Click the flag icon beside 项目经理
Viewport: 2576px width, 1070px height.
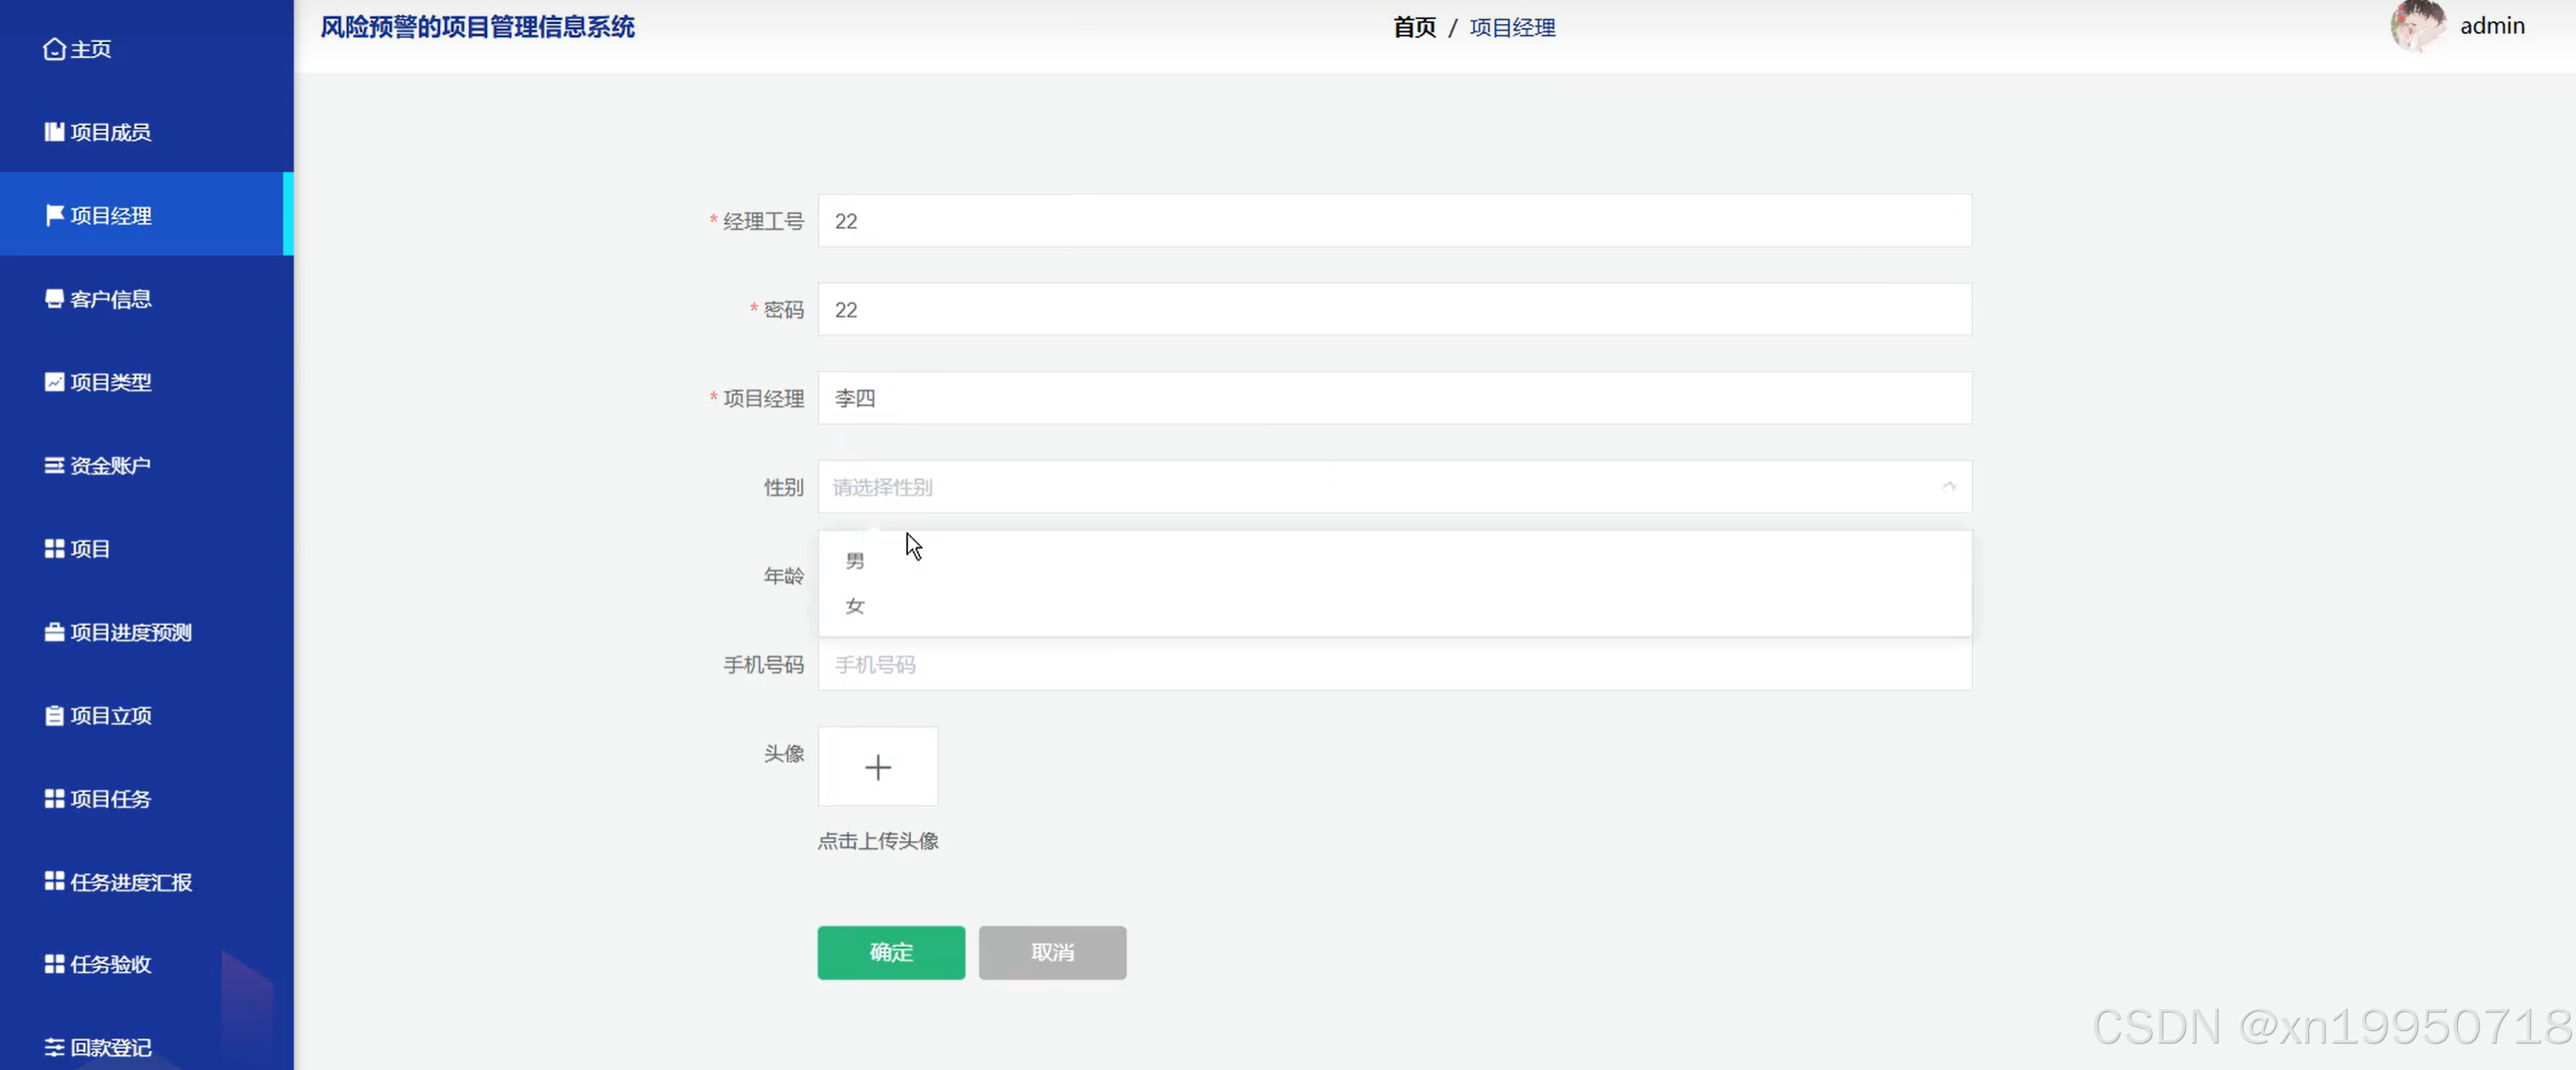coord(54,215)
